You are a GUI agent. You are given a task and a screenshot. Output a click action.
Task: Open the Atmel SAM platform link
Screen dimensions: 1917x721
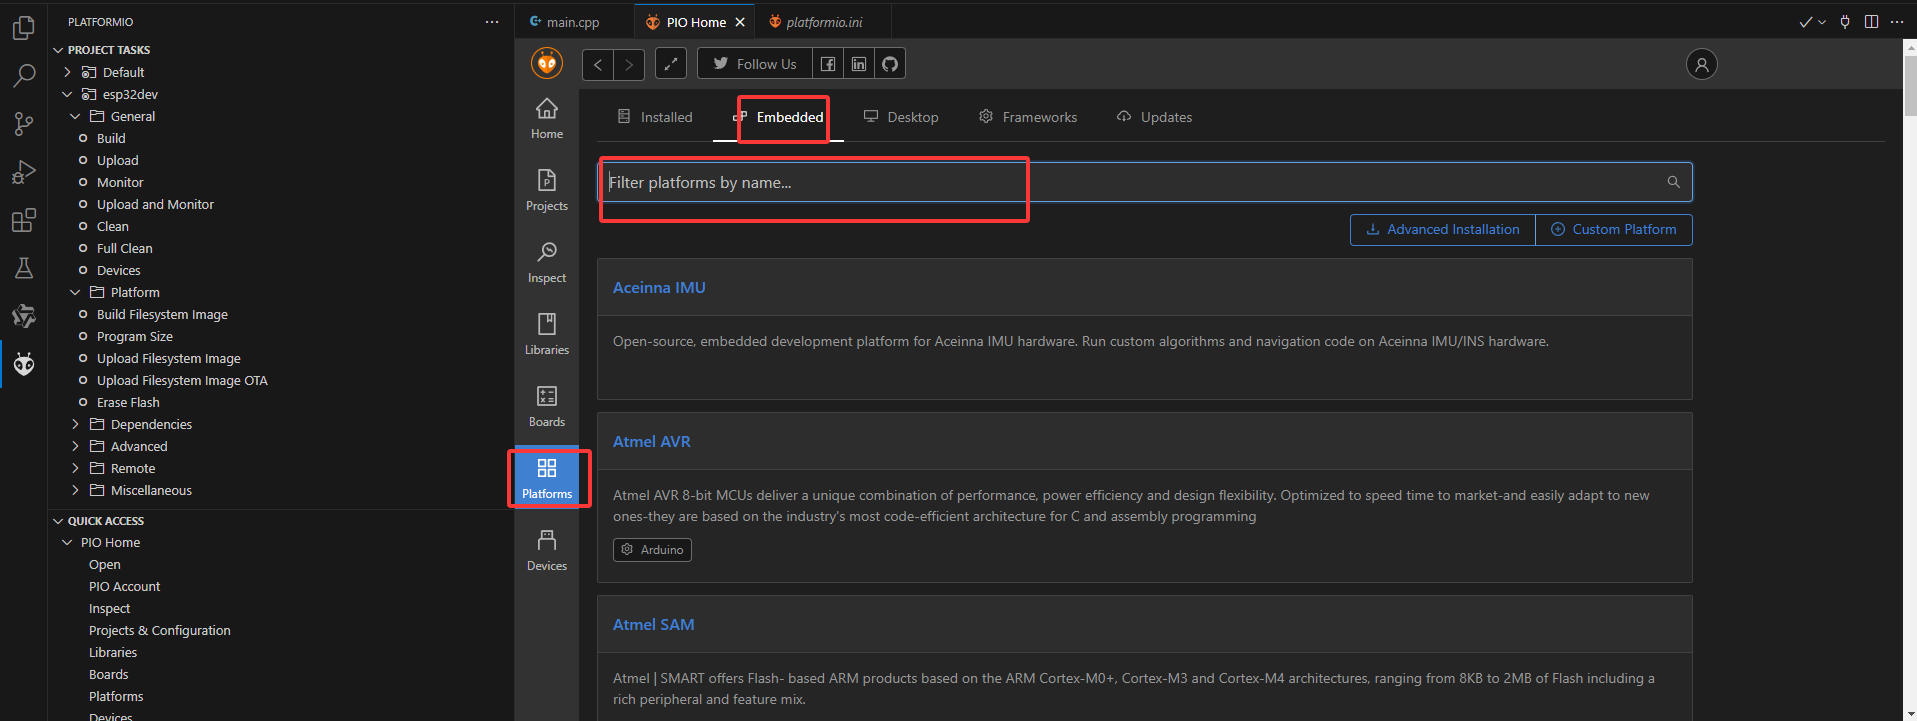tap(654, 624)
